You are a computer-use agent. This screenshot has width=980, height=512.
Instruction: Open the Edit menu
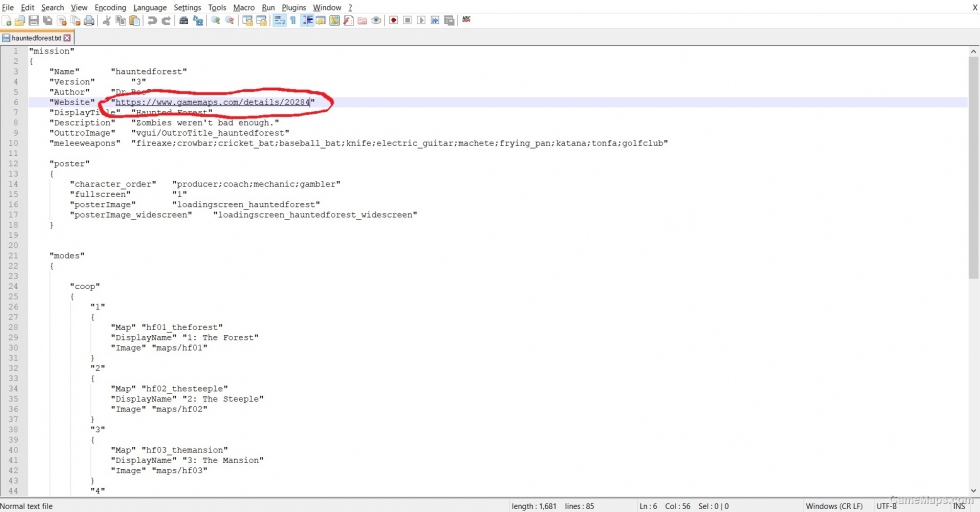click(x=28, y=8)
